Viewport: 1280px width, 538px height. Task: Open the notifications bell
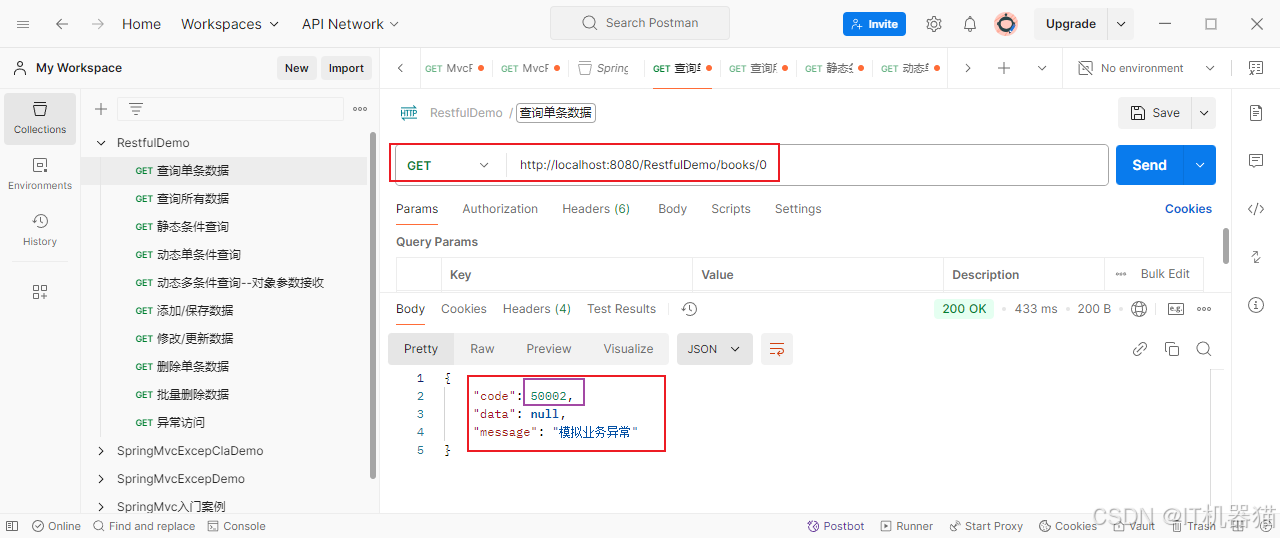970,24
